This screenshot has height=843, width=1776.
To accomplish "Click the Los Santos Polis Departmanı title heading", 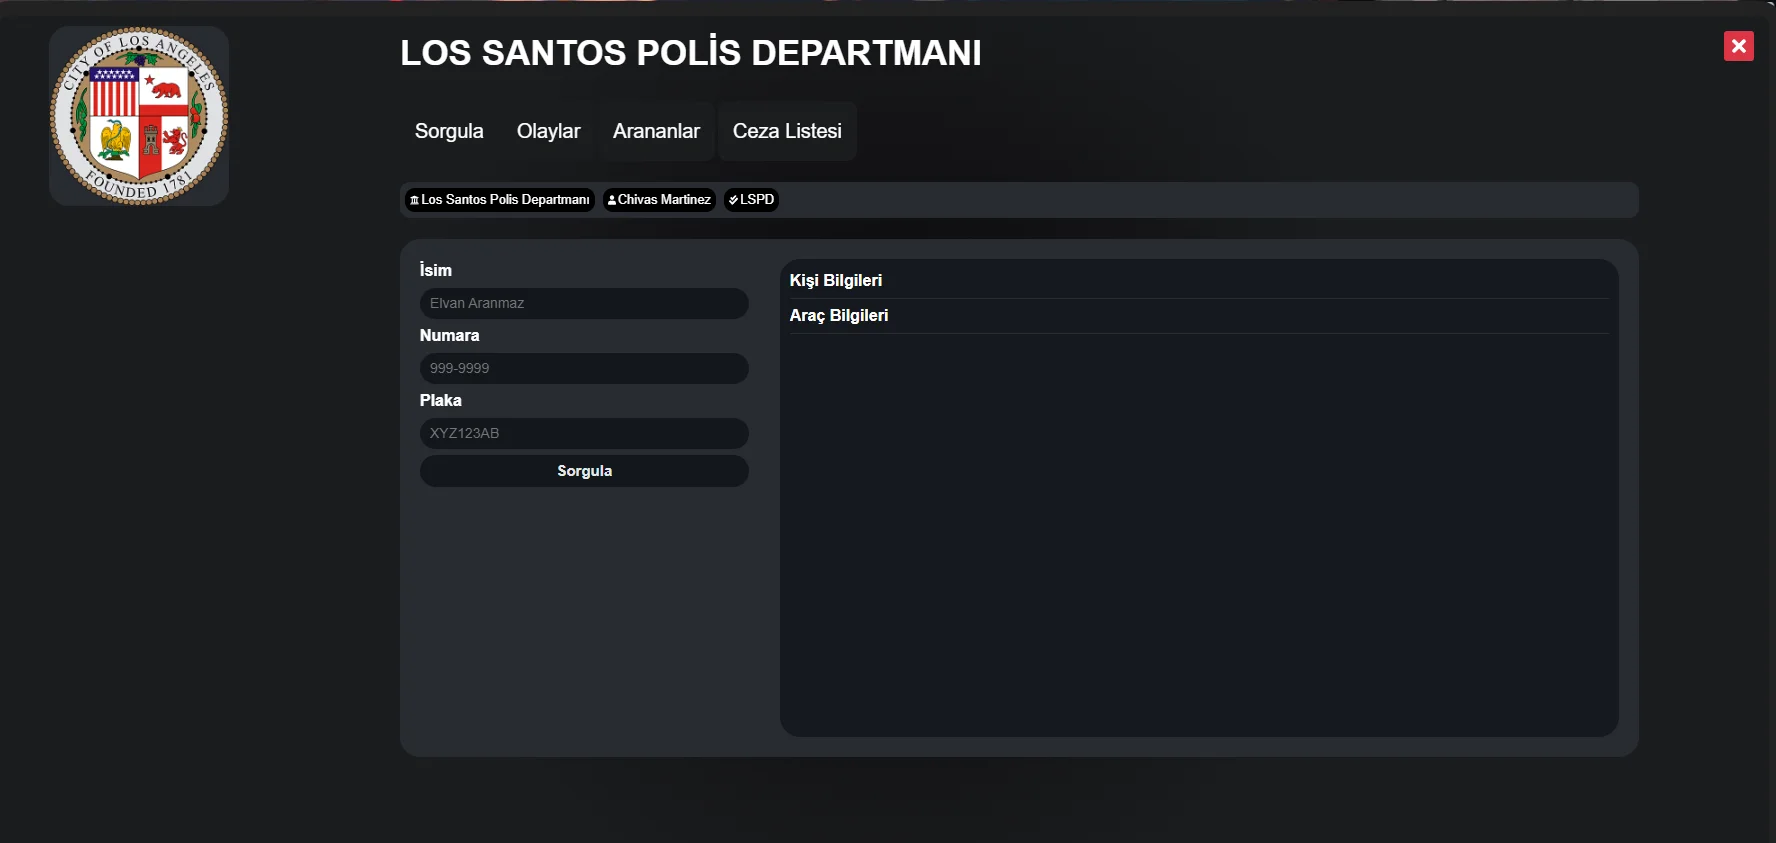I will pyautogui.click(x=690, y=53).
